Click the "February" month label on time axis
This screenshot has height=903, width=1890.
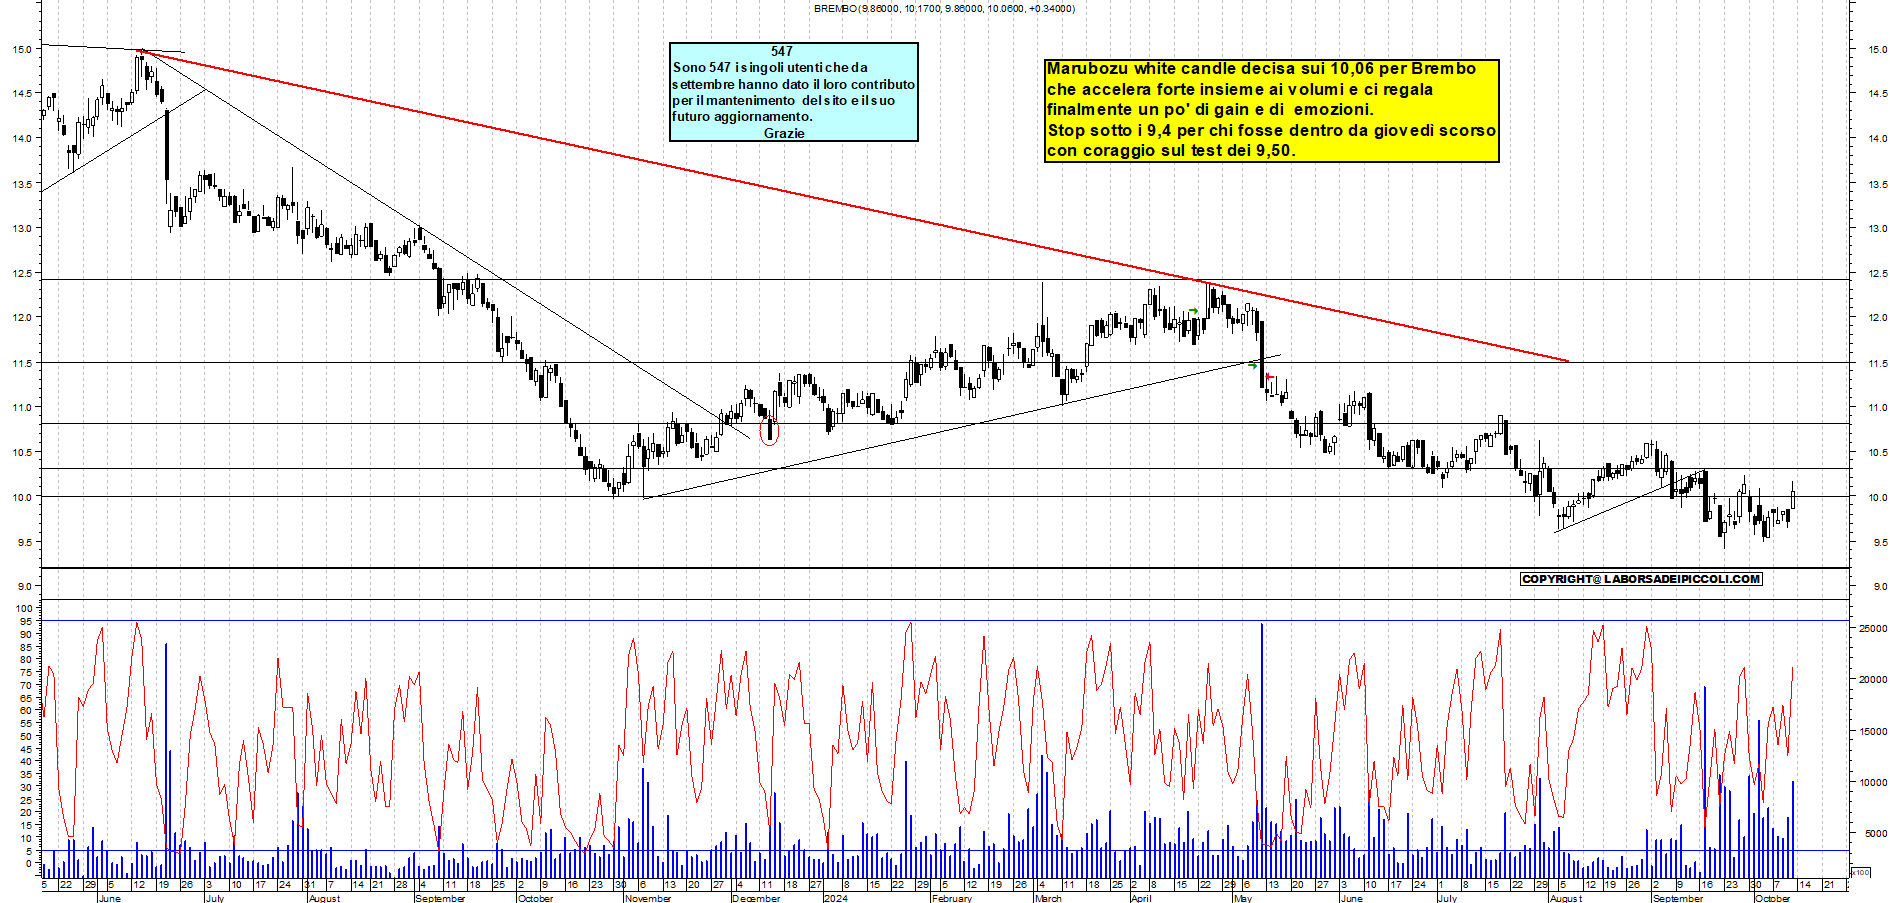(951, 898)
